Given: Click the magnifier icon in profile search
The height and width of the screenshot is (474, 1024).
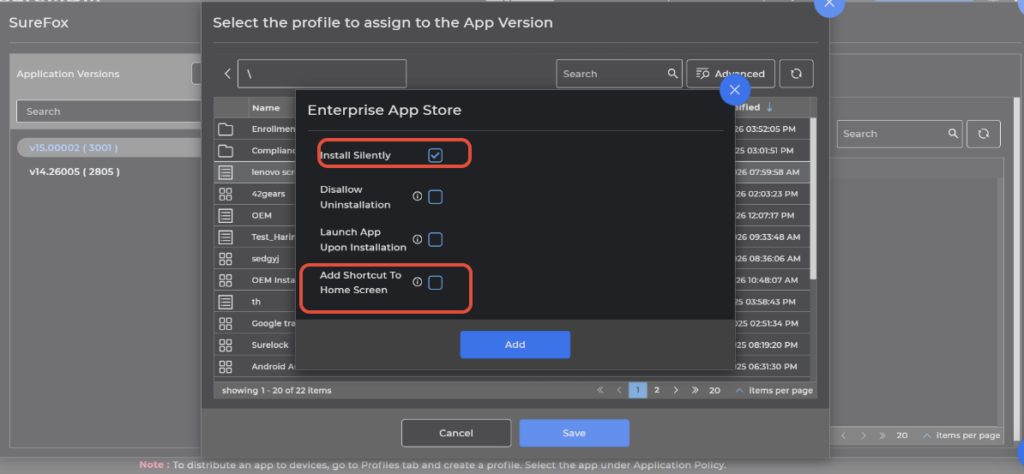Looking at the screenshot, I should point(673,73).
